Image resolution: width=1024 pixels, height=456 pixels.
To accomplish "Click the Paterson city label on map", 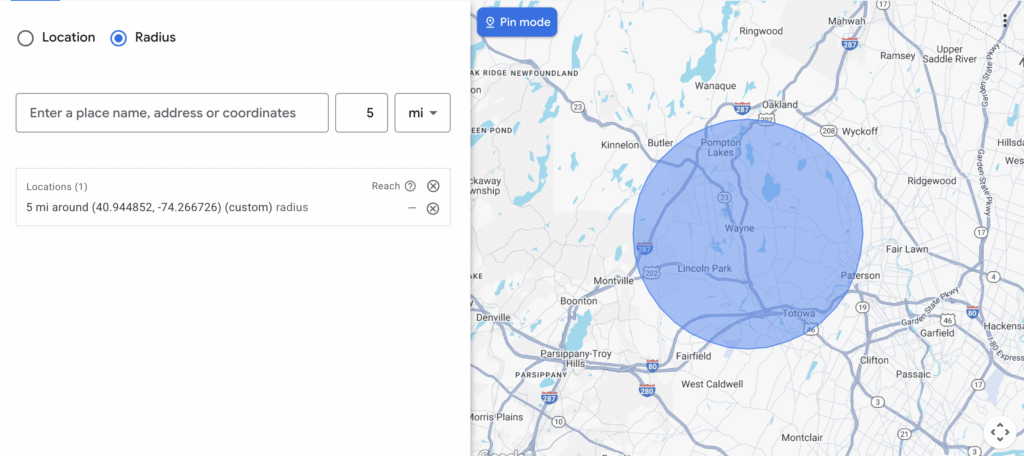I will (x=860, y=275).
